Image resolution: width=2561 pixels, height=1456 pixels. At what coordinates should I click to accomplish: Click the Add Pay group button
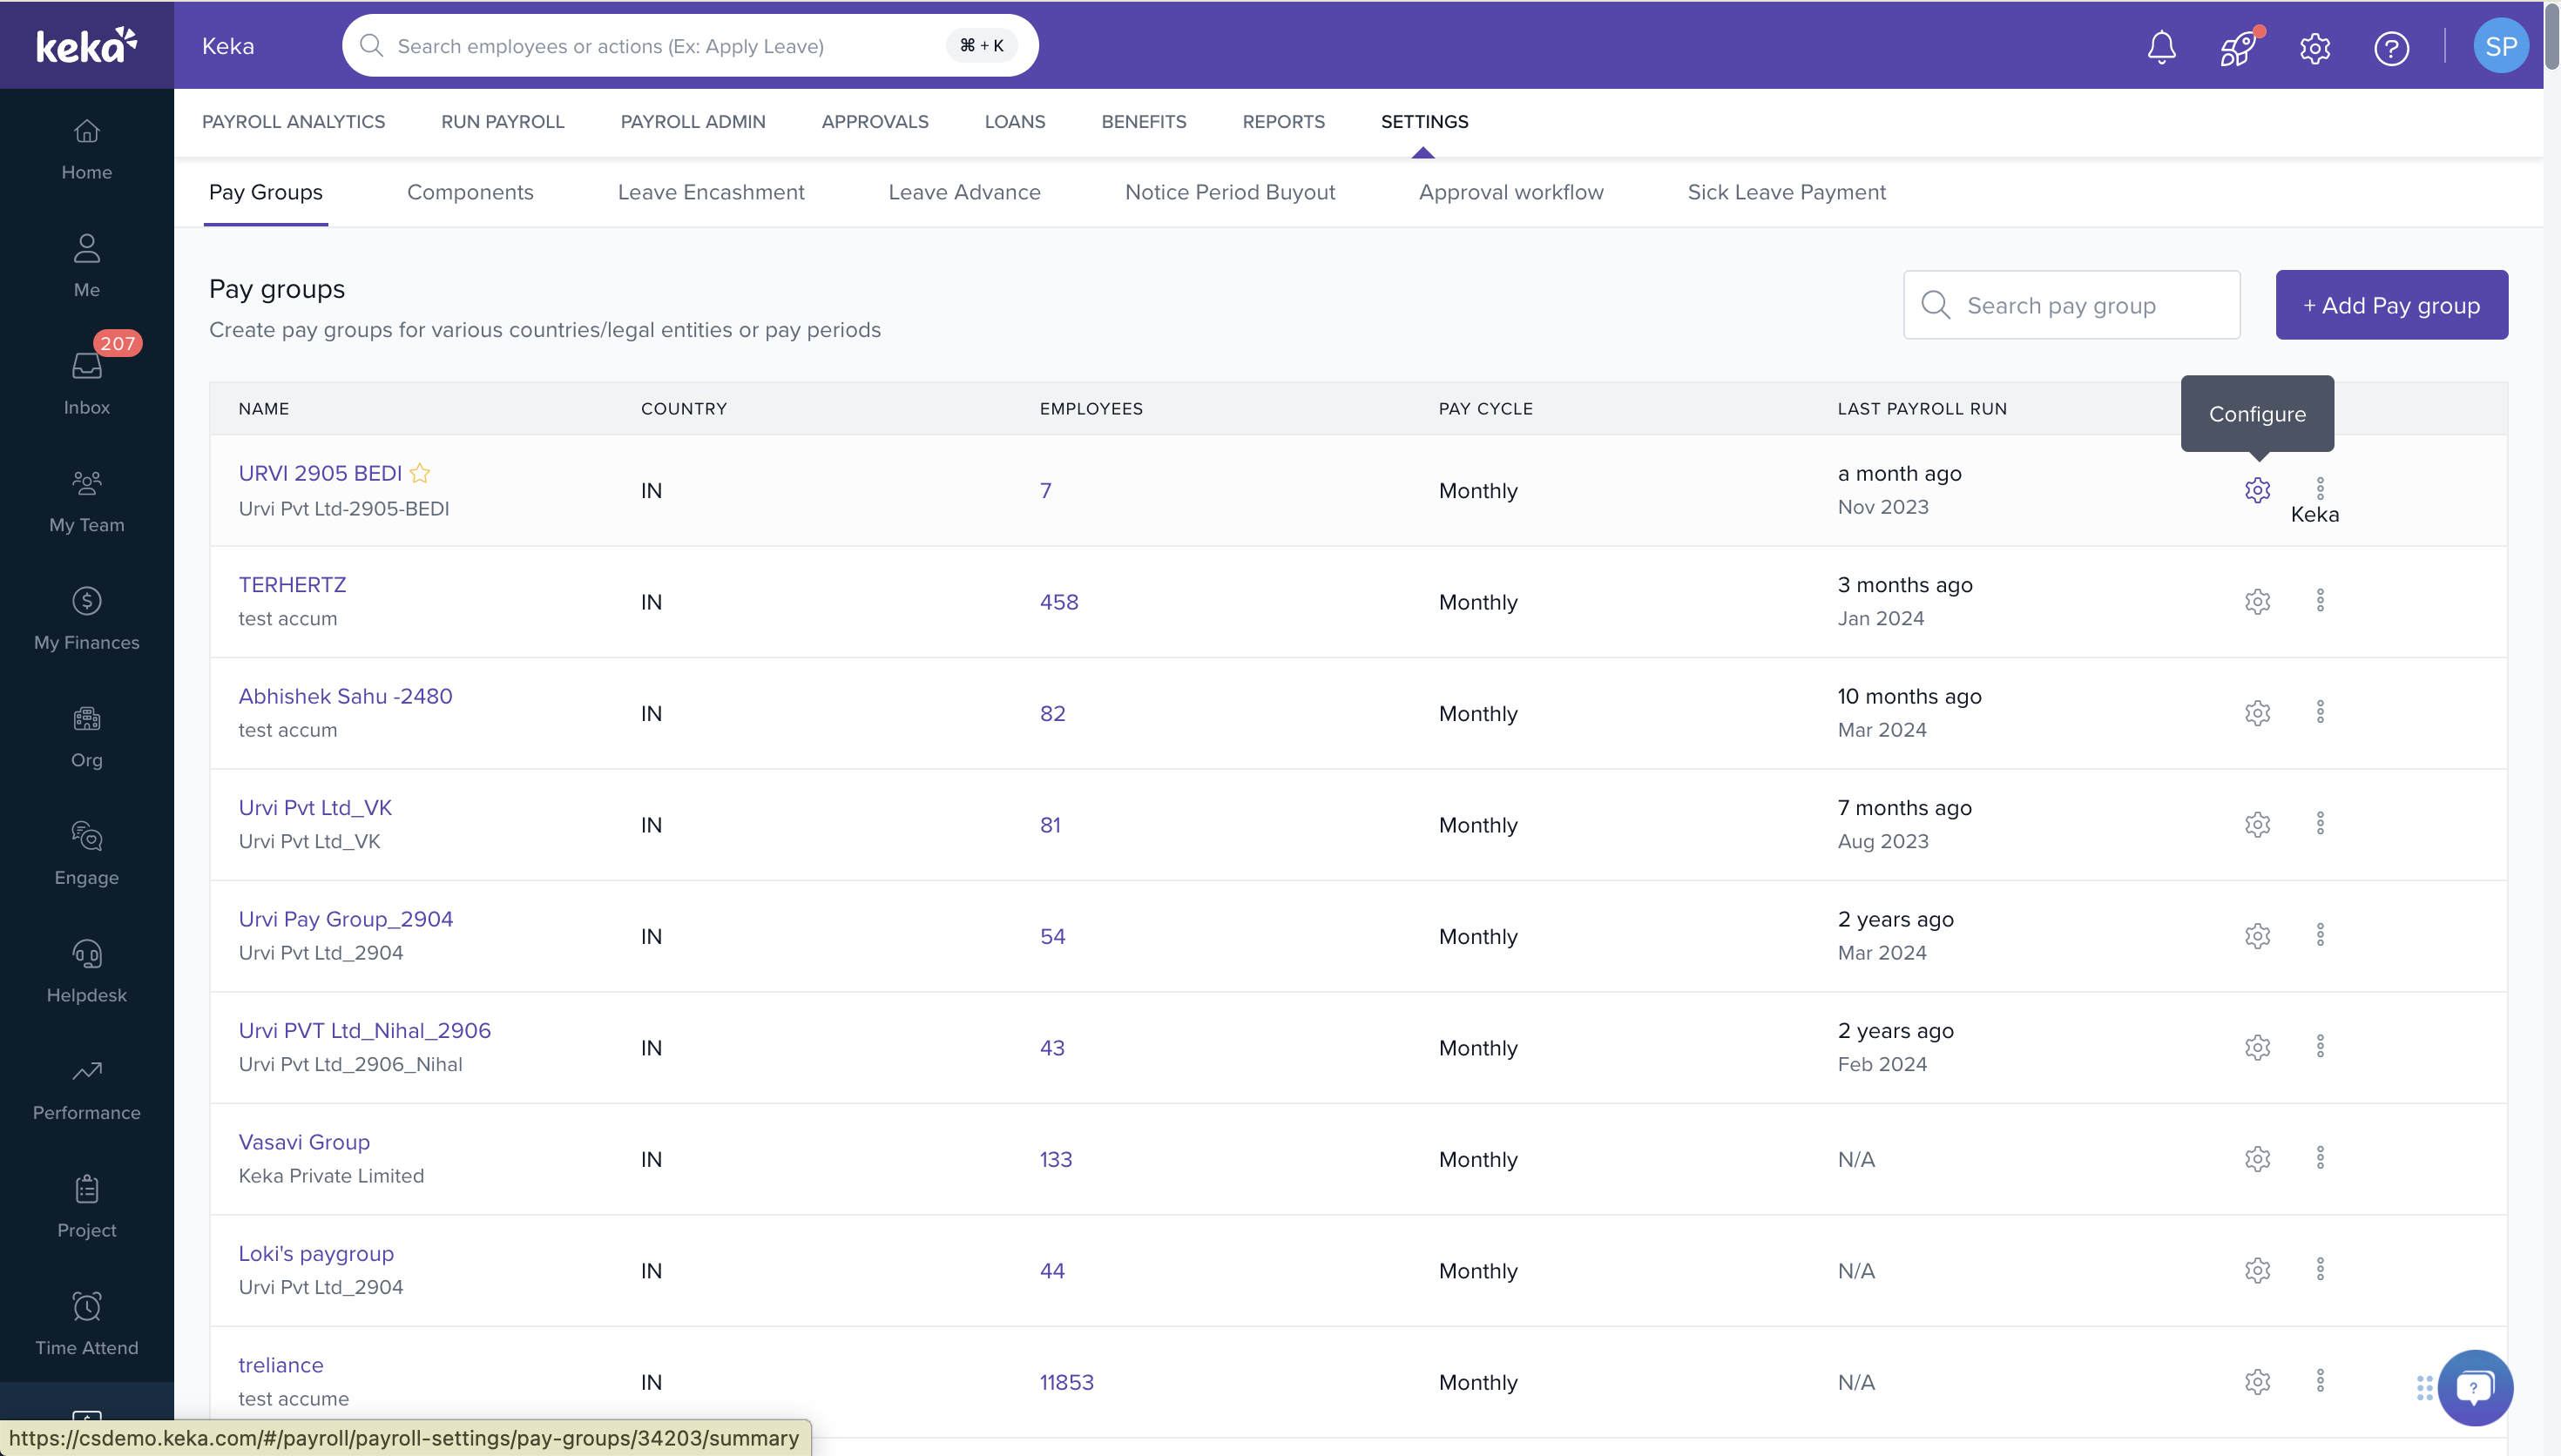[x=2391, y=305]
